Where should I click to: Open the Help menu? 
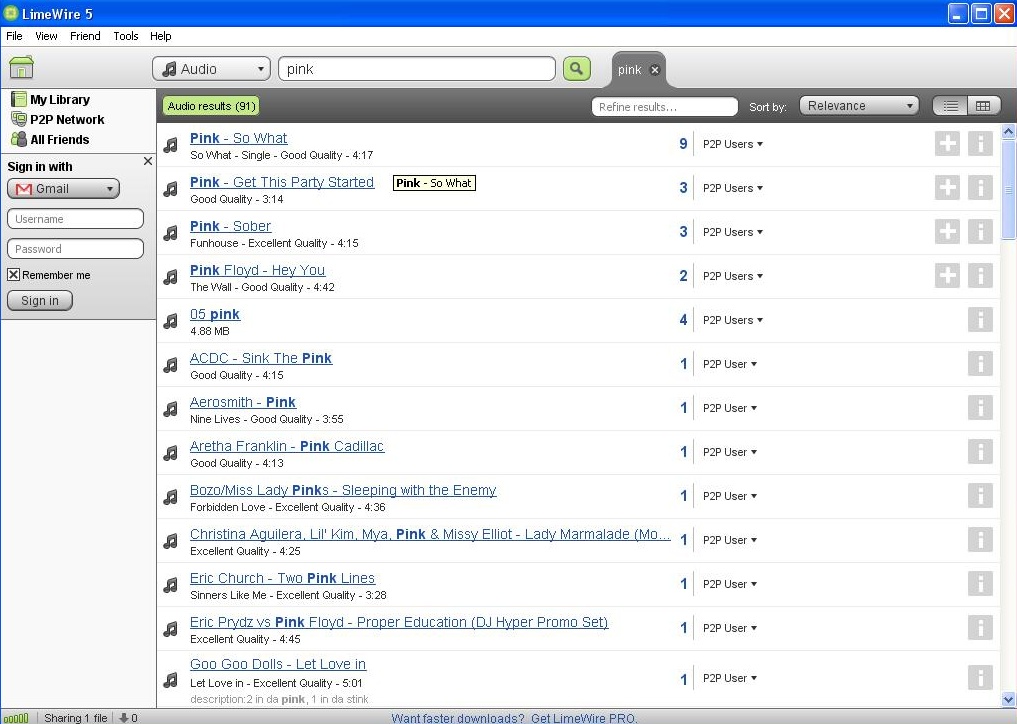click(160, 36)
